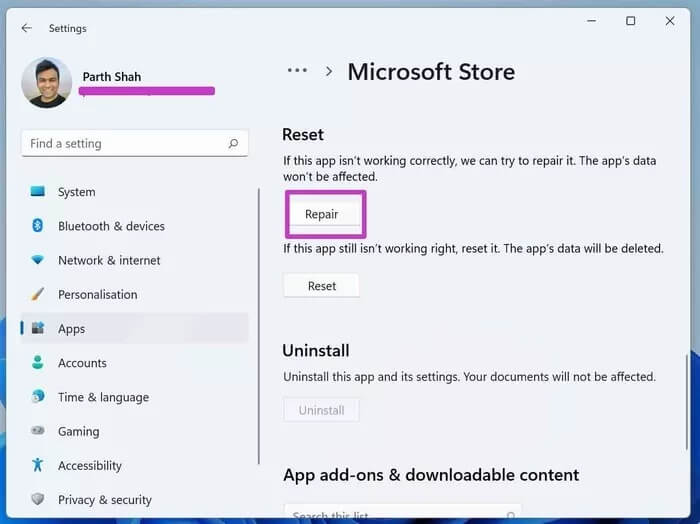Click the Network wifi icon

click(x=38, y=259)
